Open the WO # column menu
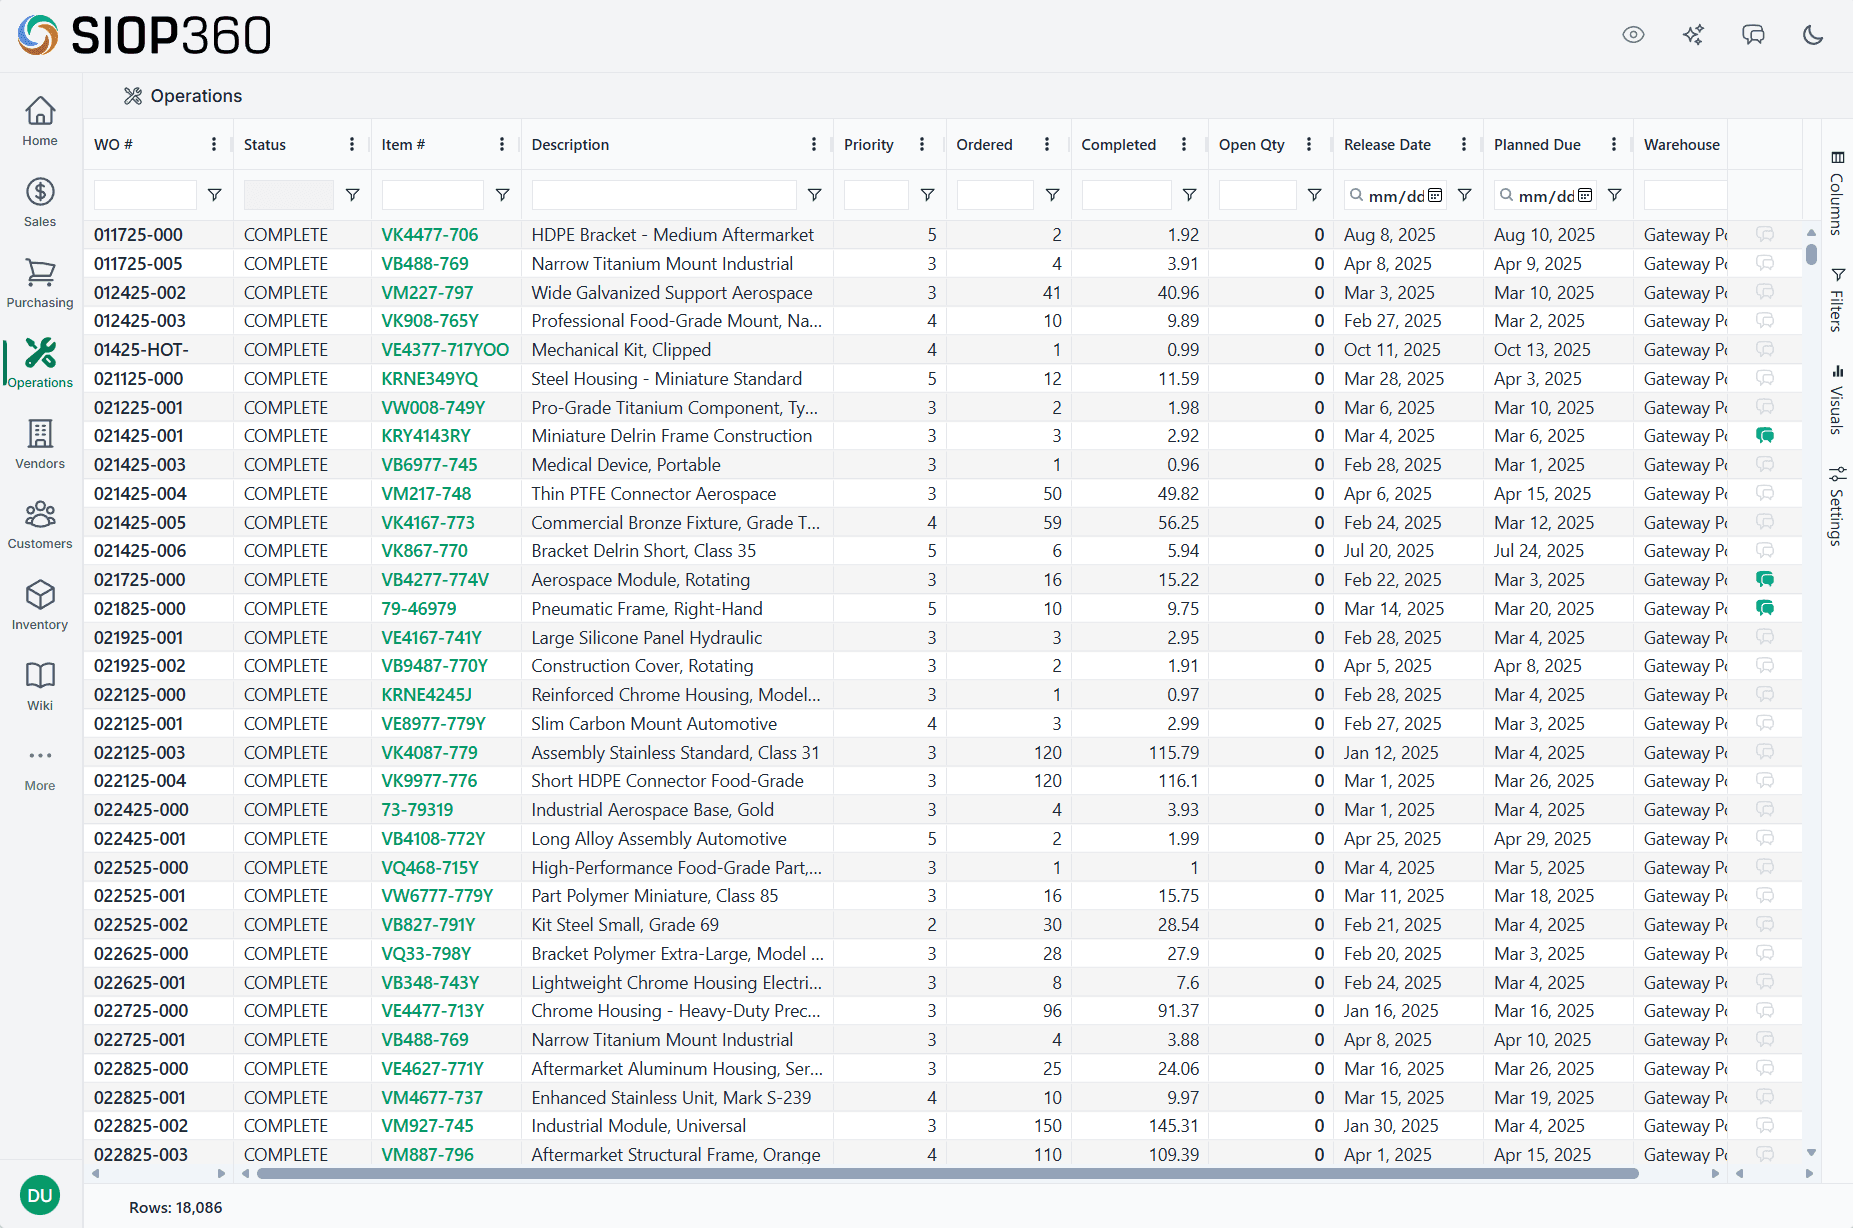The image size is (1853, 1228). pyautogui.click(x=214, y=145)
